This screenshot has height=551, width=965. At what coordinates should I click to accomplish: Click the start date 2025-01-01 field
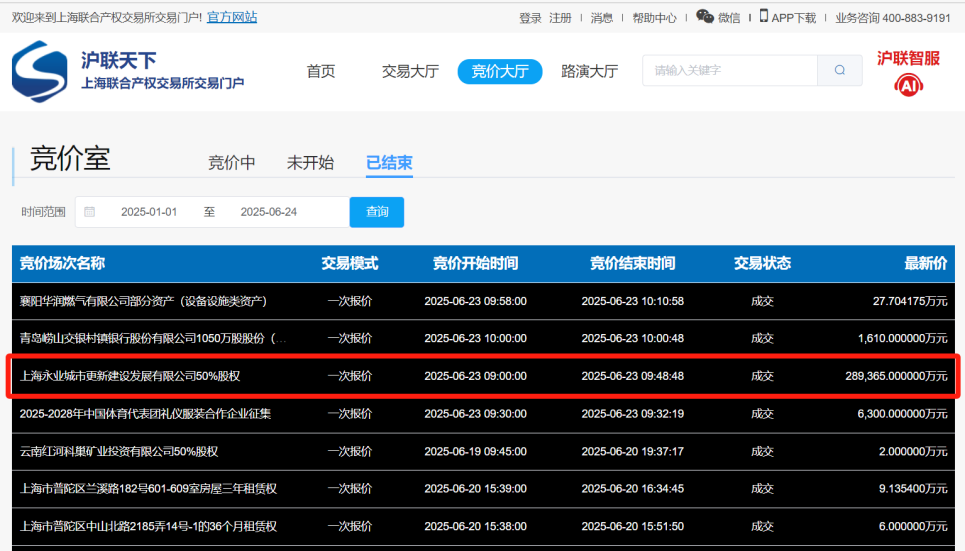pyautogui.click(x=149, y=212)
